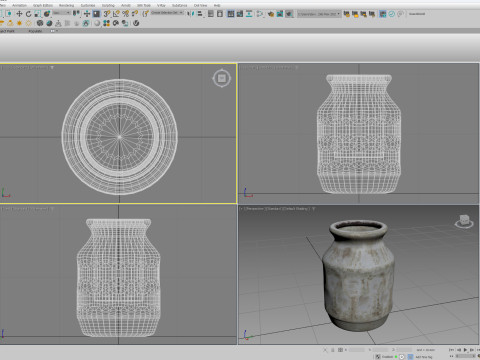Open the reference coordinate system dropdown
480x360 pixels.
(62, 13)
